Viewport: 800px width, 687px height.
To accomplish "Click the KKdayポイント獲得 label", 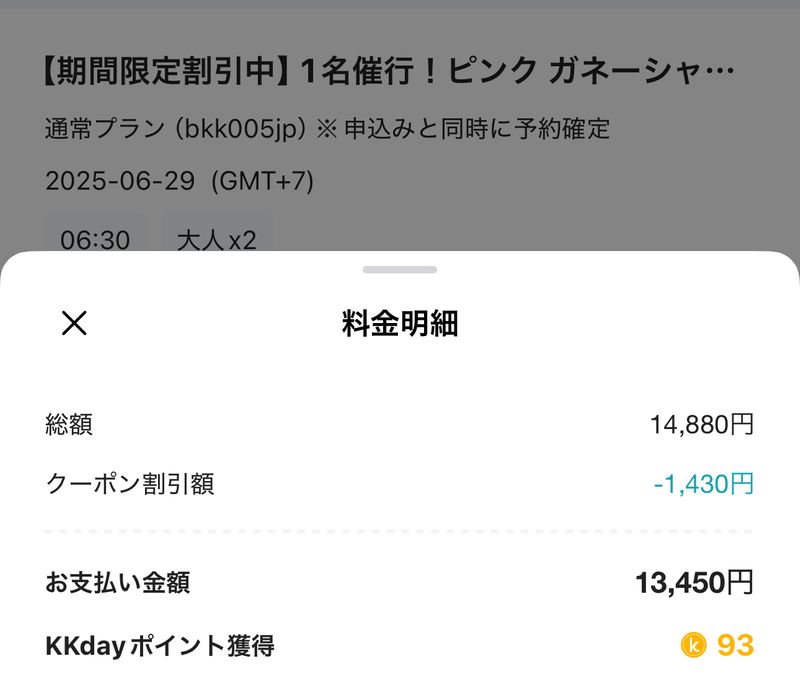I will click(160, 645).
